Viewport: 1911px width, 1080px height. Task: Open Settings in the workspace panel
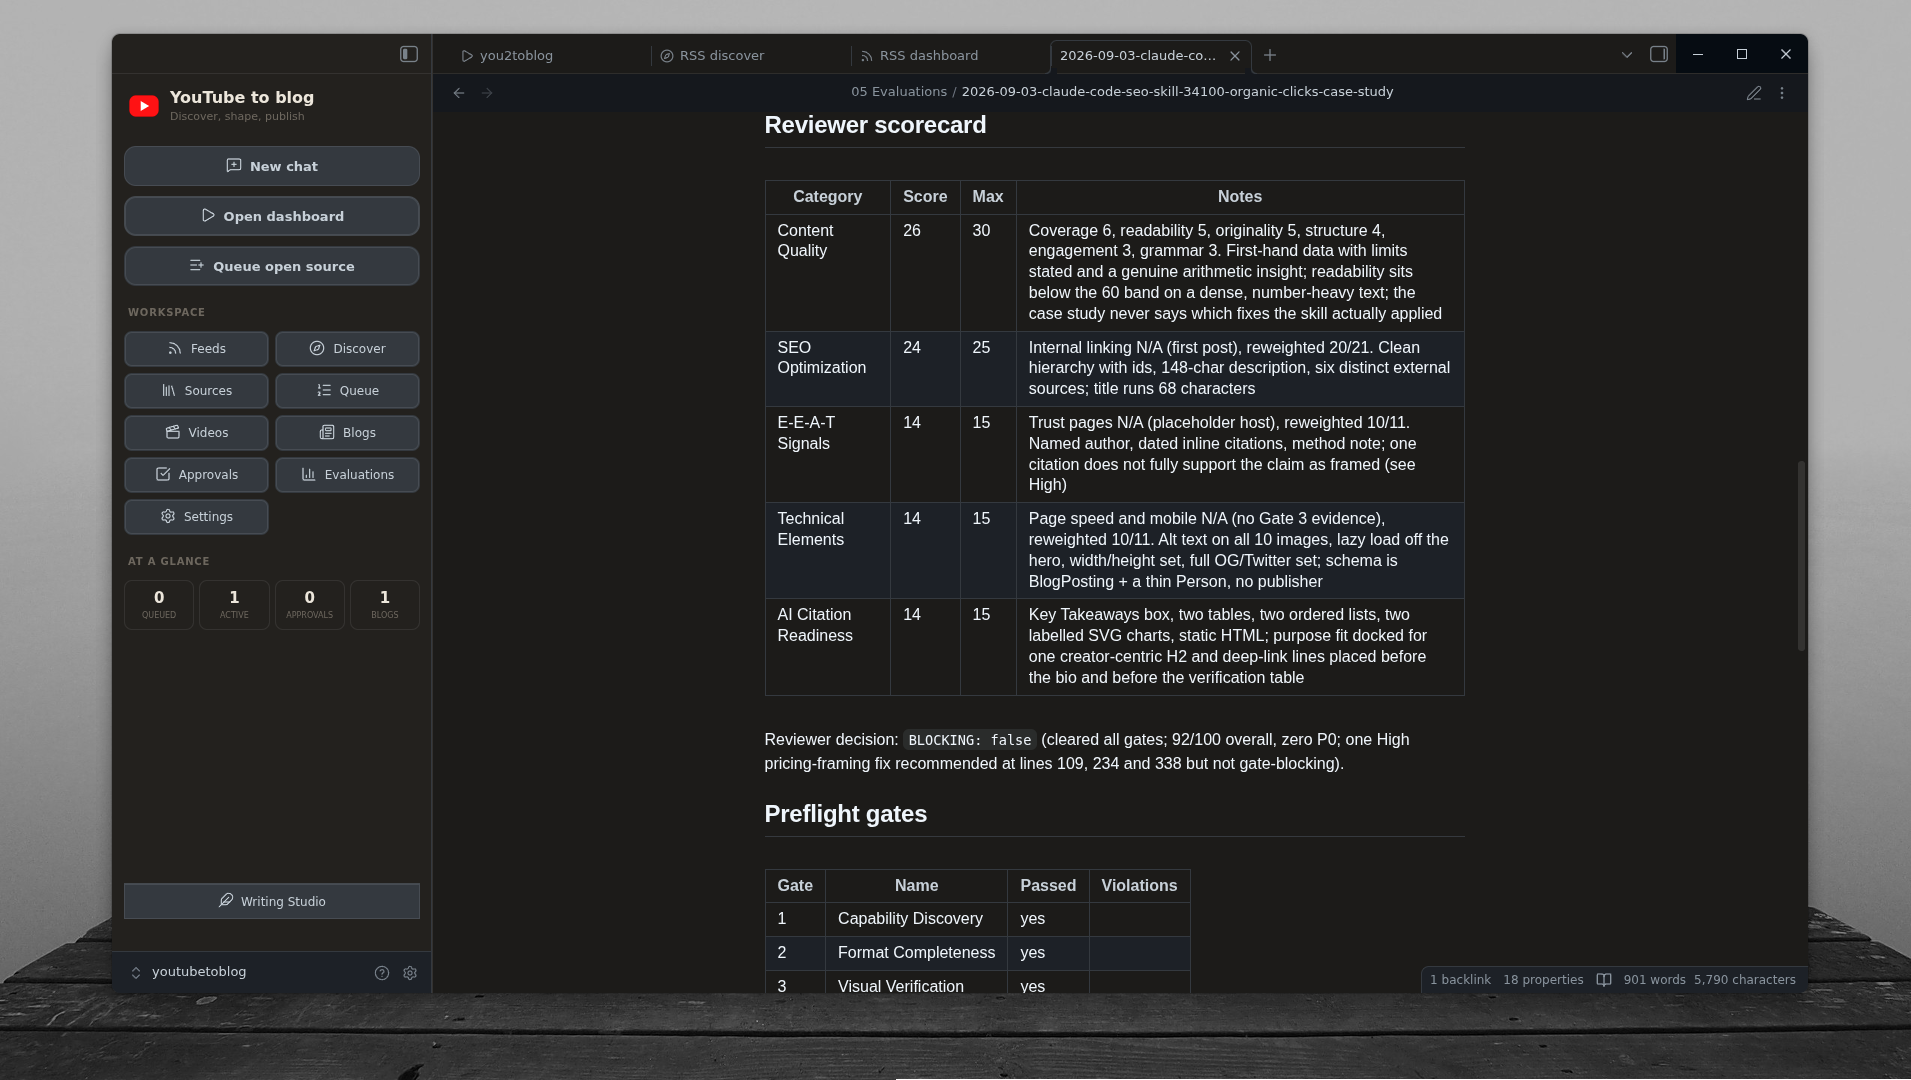pyautogui.click(x=196, y=517)
